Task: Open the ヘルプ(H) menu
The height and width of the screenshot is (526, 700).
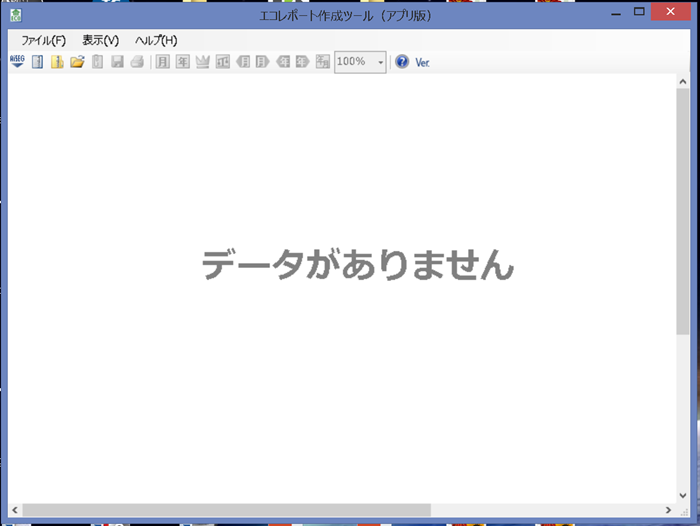Action: pyautogui.click(x=156, y=41)
